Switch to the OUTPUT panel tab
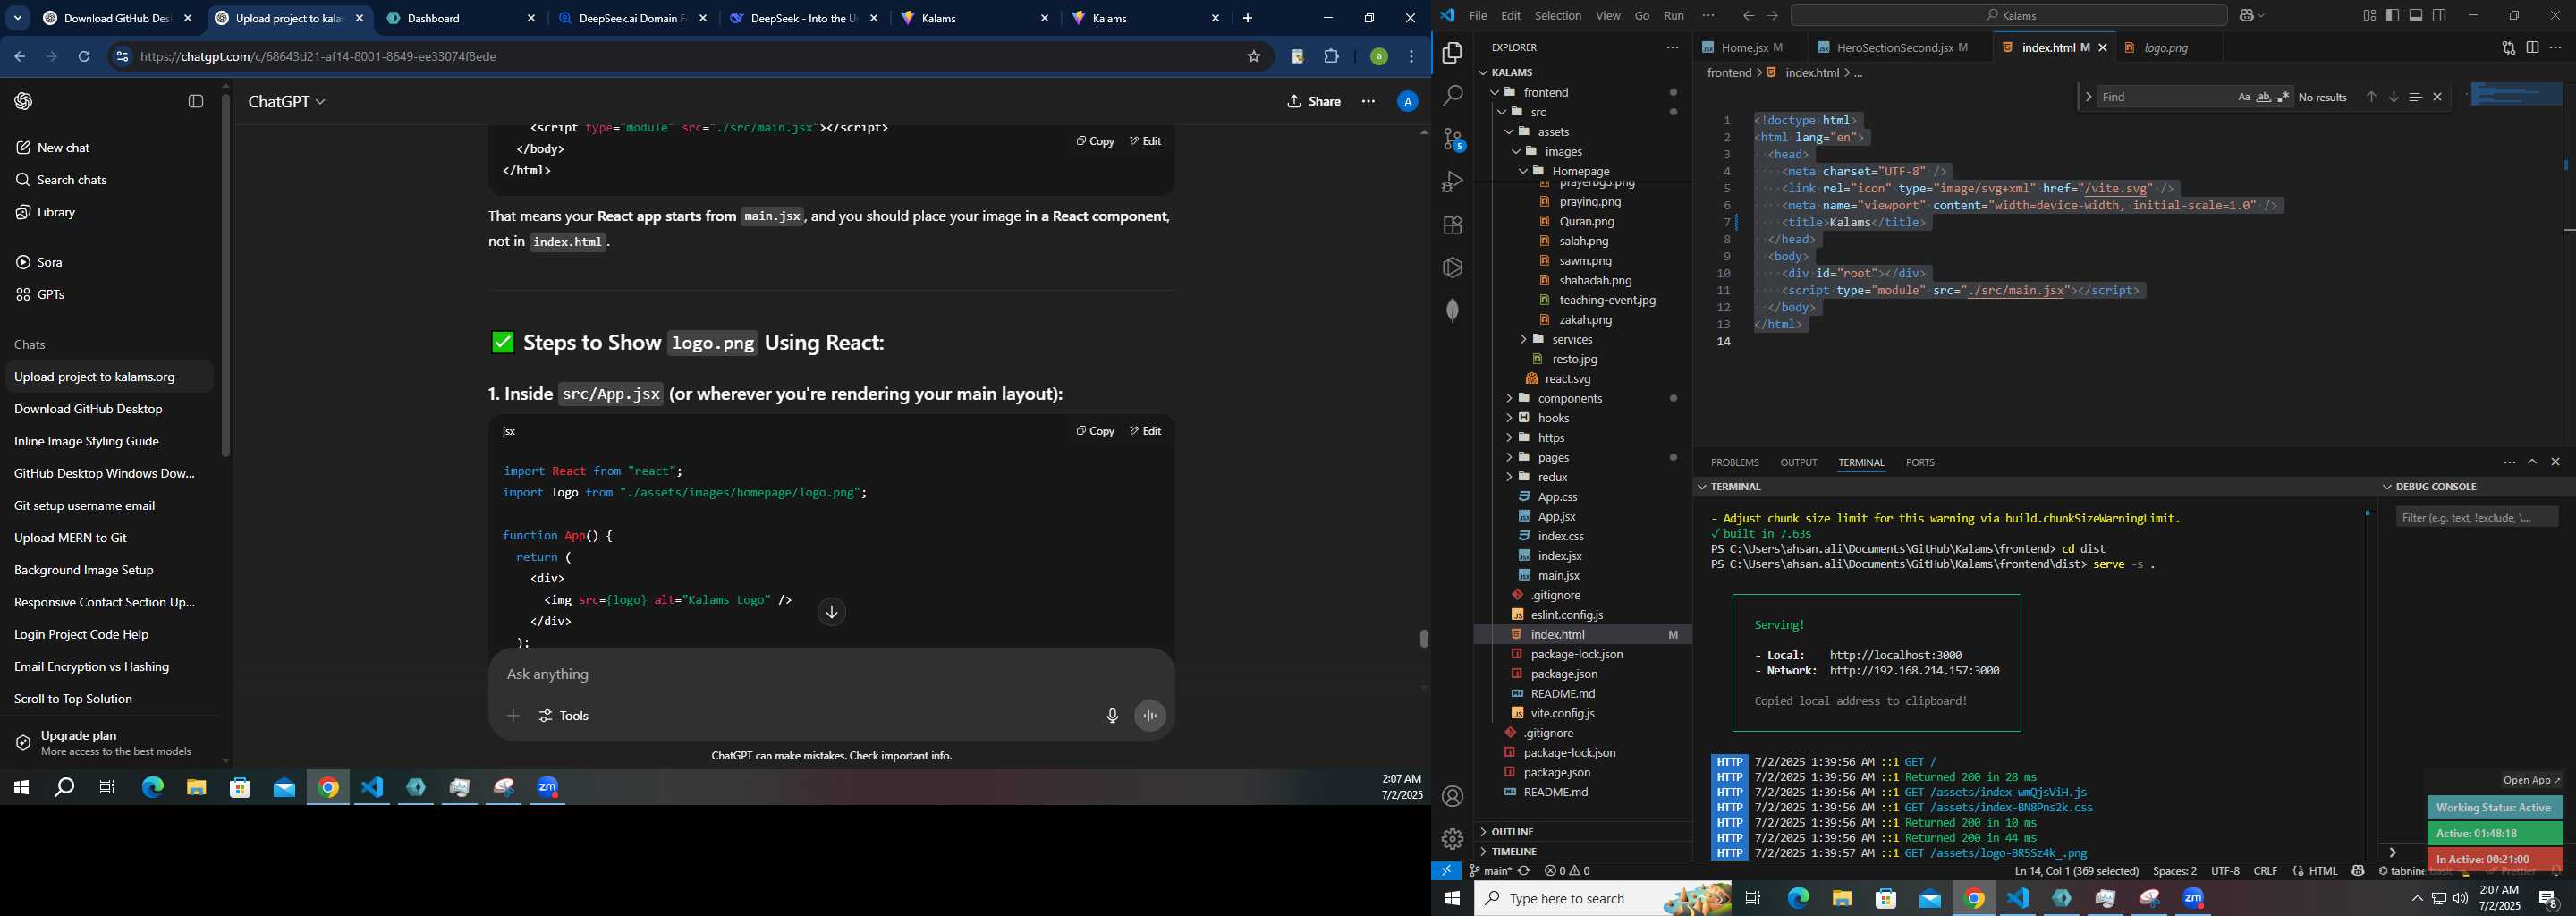2576x916 pixels. (x=1798, y=463)
